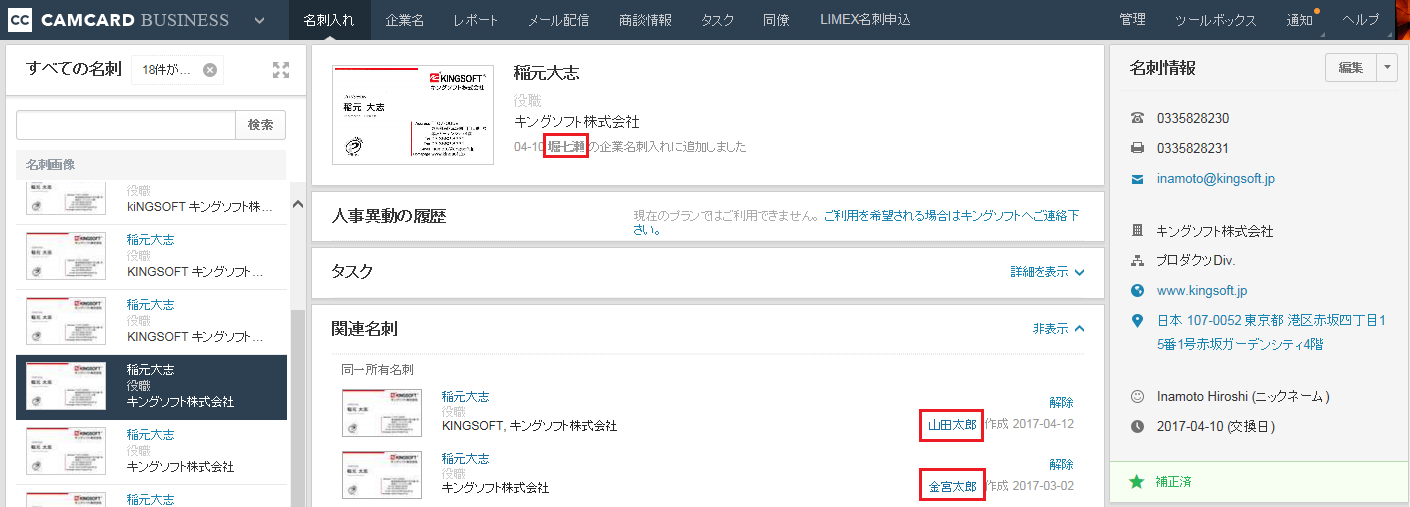
Task: Click the Inamoto Hiroshi (ニックネーム) text
Action: pos(1243,396)
